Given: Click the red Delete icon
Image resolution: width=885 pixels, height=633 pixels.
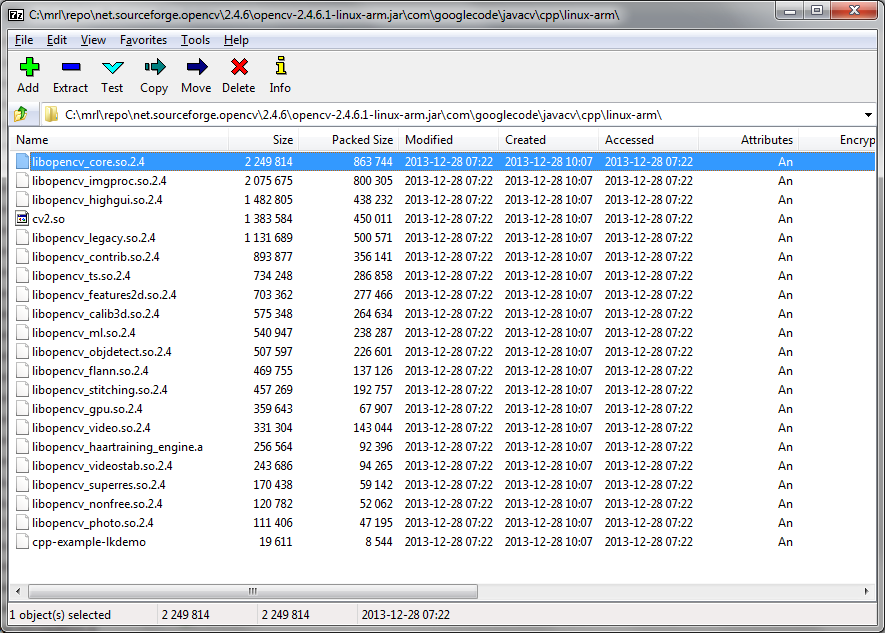Looking at the screenshot, I should point(238,68).
